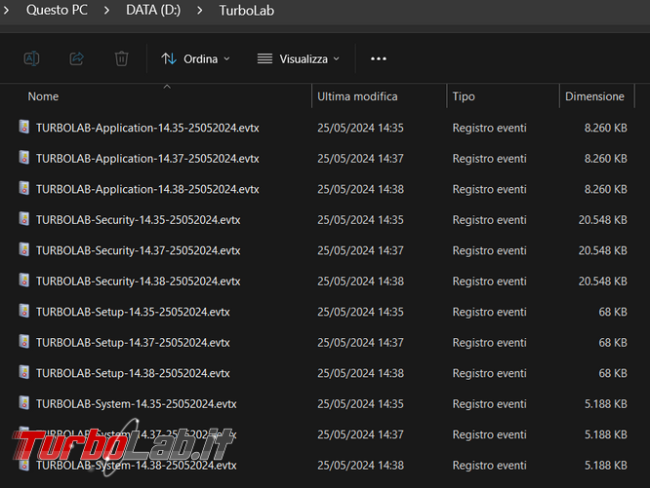Click date 25/05/2024 14:35 of Application-14.35 row

click(360, 128)
